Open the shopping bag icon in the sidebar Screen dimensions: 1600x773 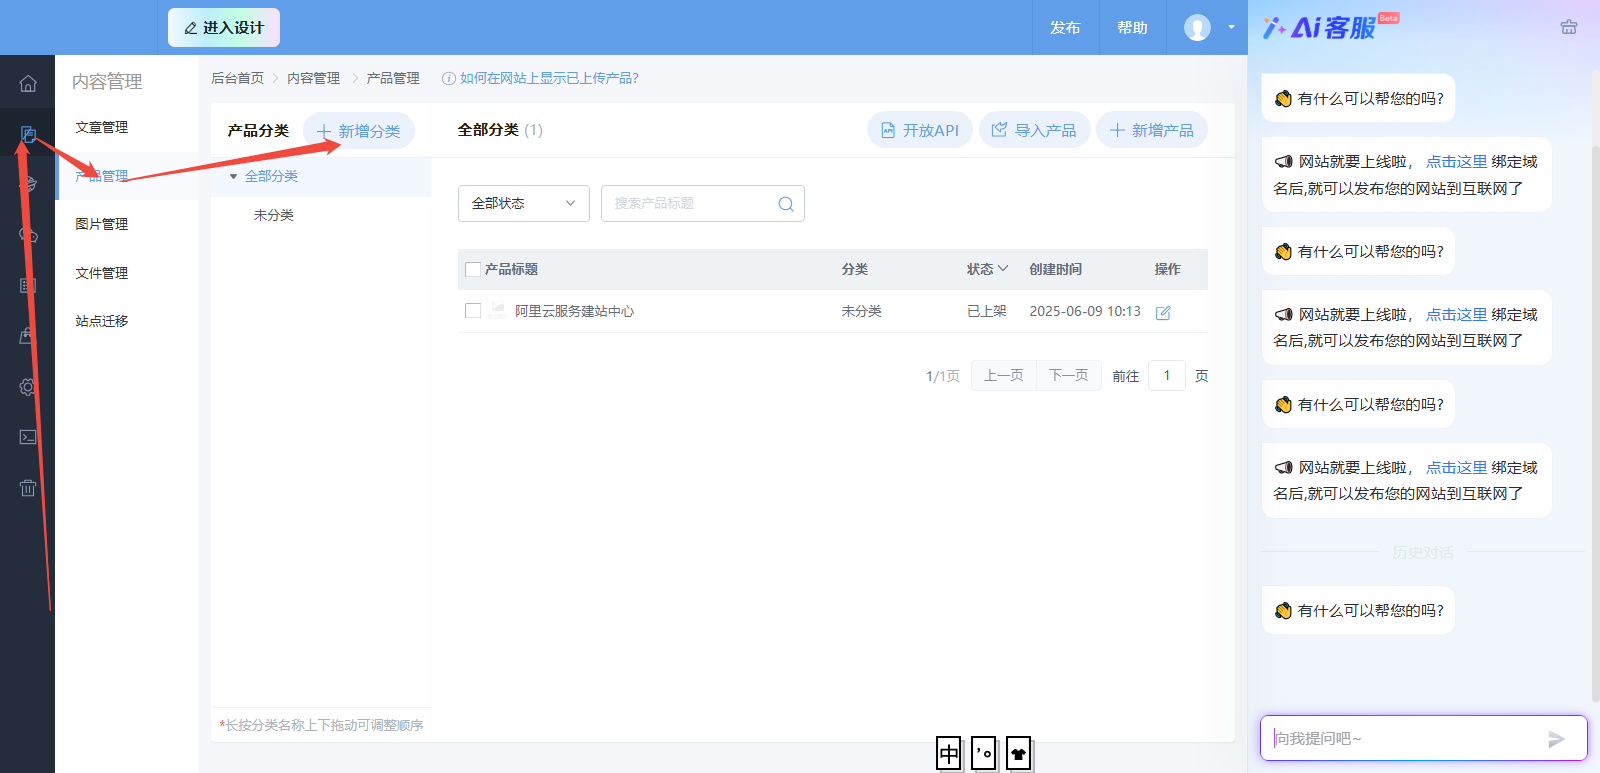coord(28,336)
